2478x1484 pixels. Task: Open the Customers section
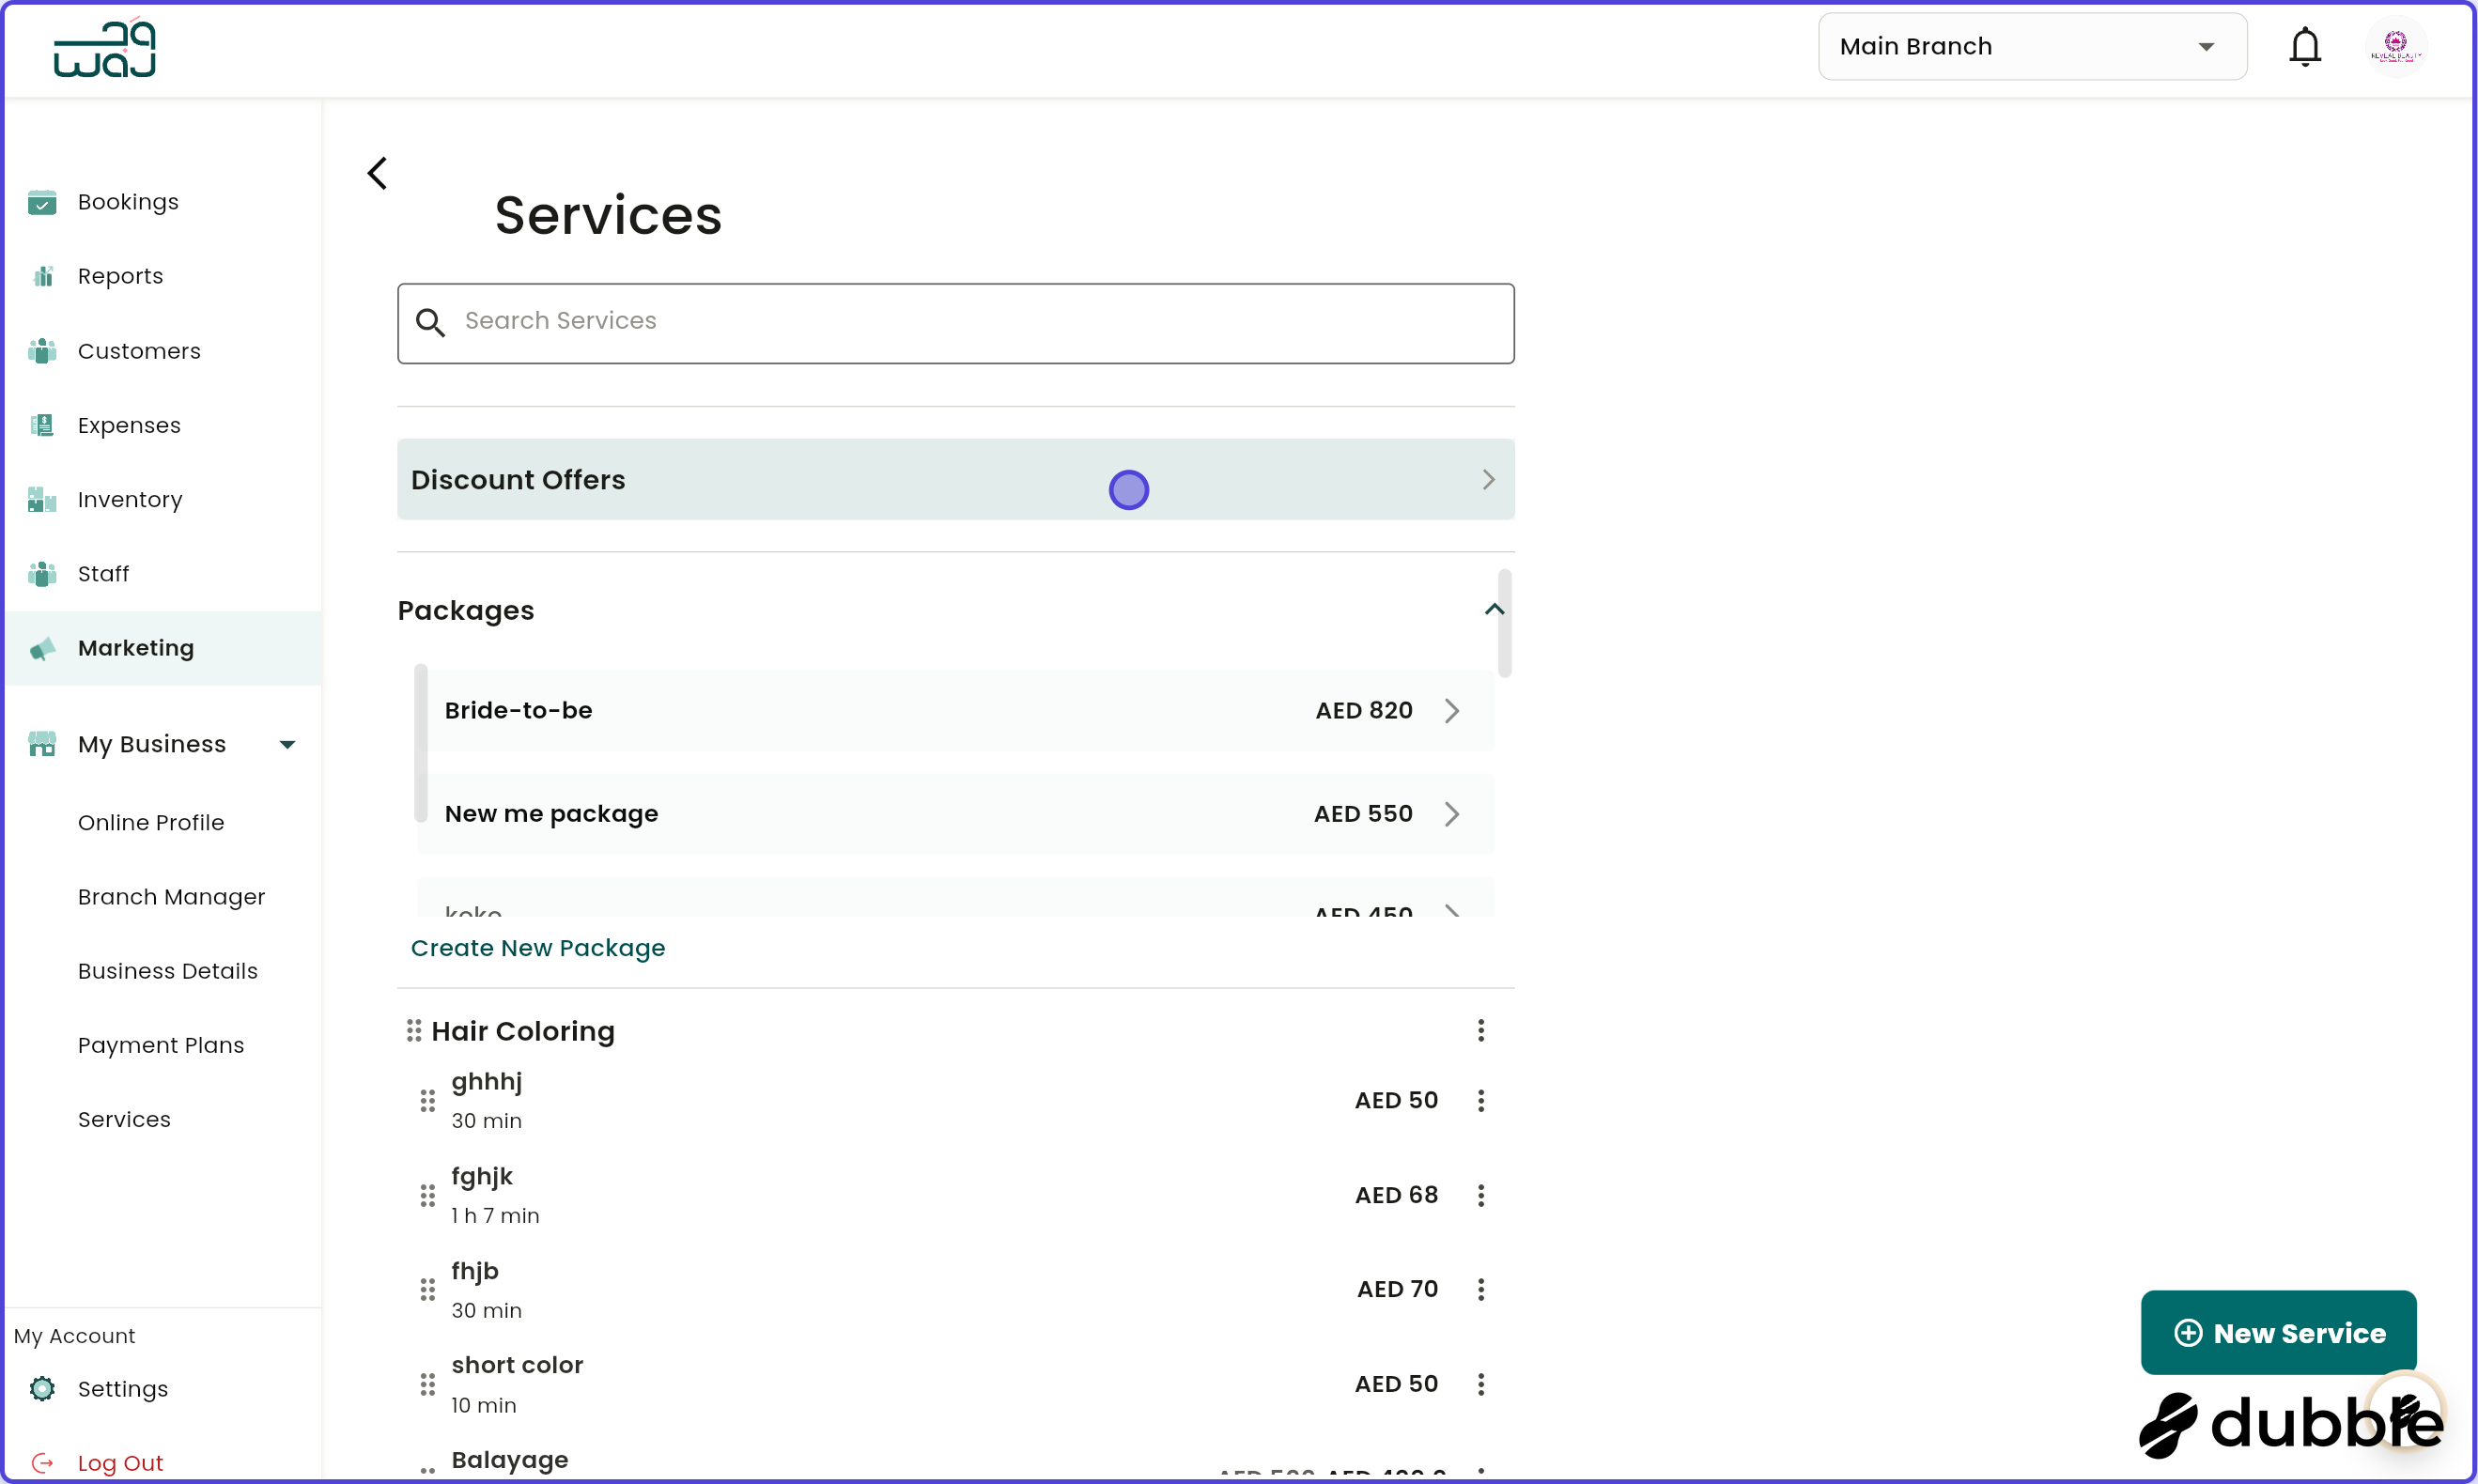(139, 350)
